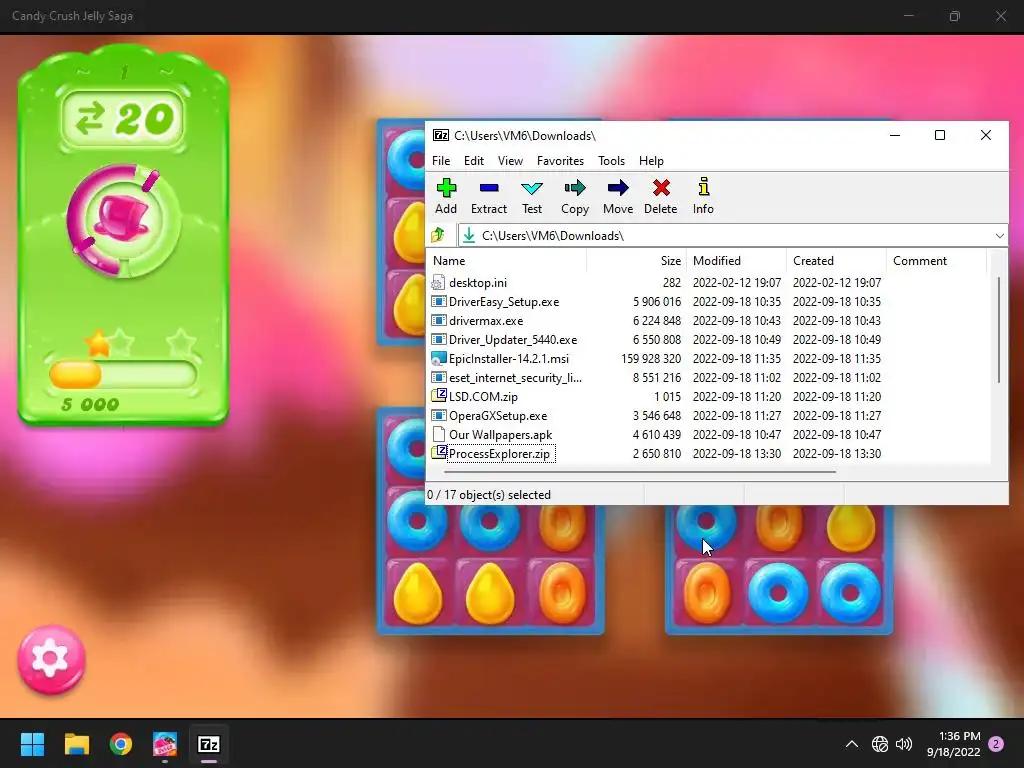Click the Our Wallpapers.apk file icon
Viewport: 1024px width, 768px height.
tap(438, 434)
